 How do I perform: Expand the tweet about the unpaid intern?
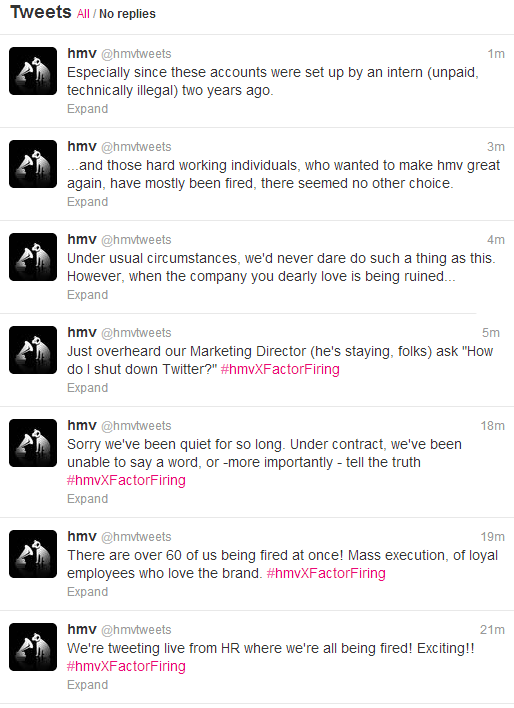tap(88, 109)
